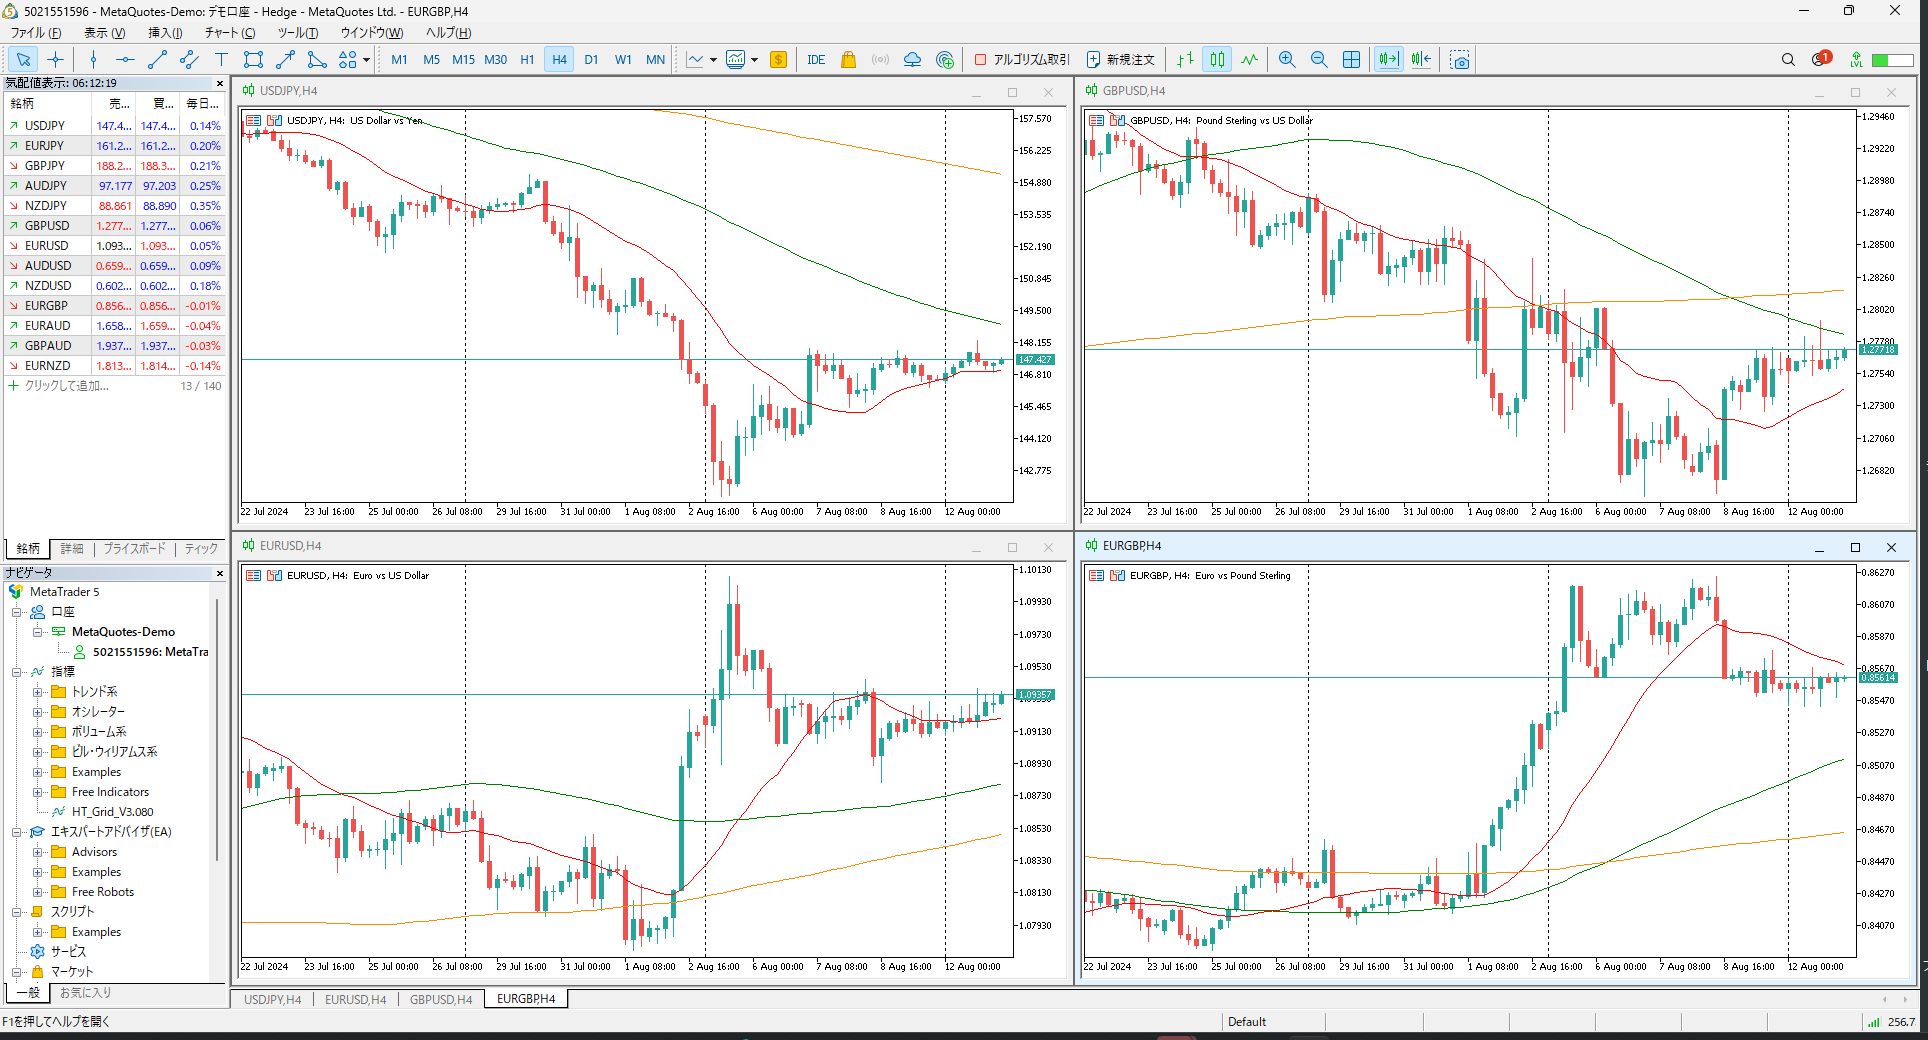Screen dimensions: 1928x1040
Task: Enable アルゴリズム取引 algo trading button
Action: click(1021, 60)
